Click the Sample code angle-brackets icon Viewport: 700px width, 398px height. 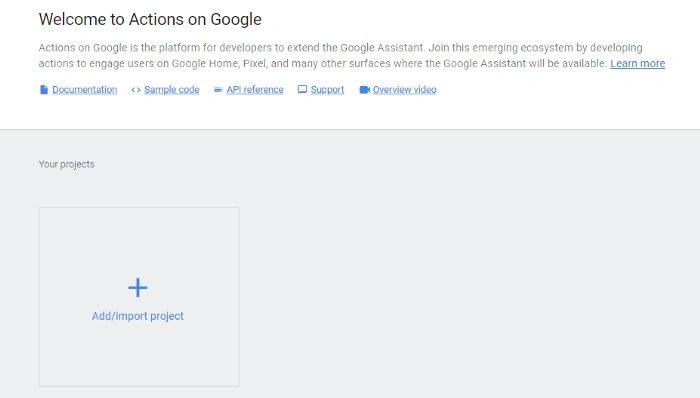click(136, 90)
